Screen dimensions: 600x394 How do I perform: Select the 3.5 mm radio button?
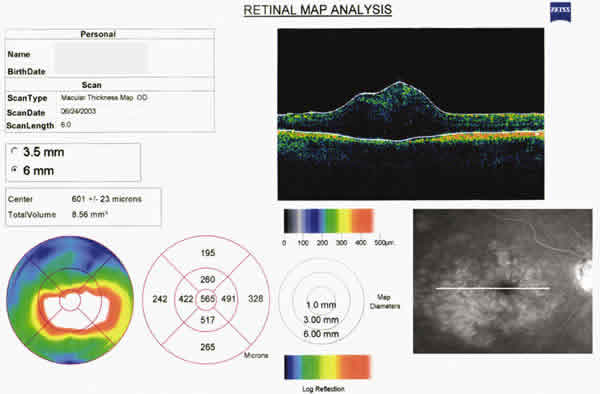15,152
